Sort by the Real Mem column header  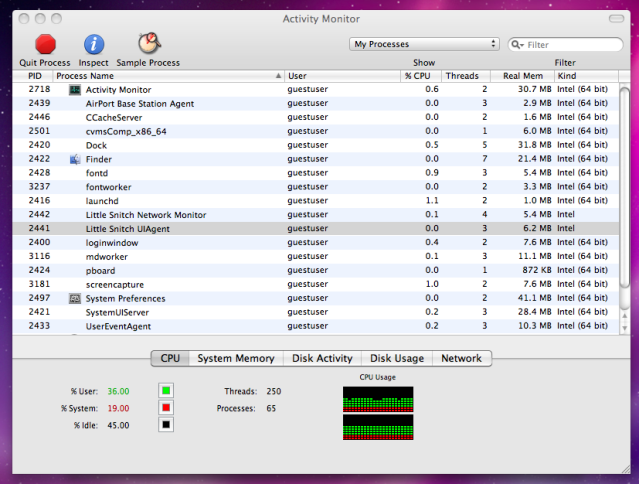522,76
